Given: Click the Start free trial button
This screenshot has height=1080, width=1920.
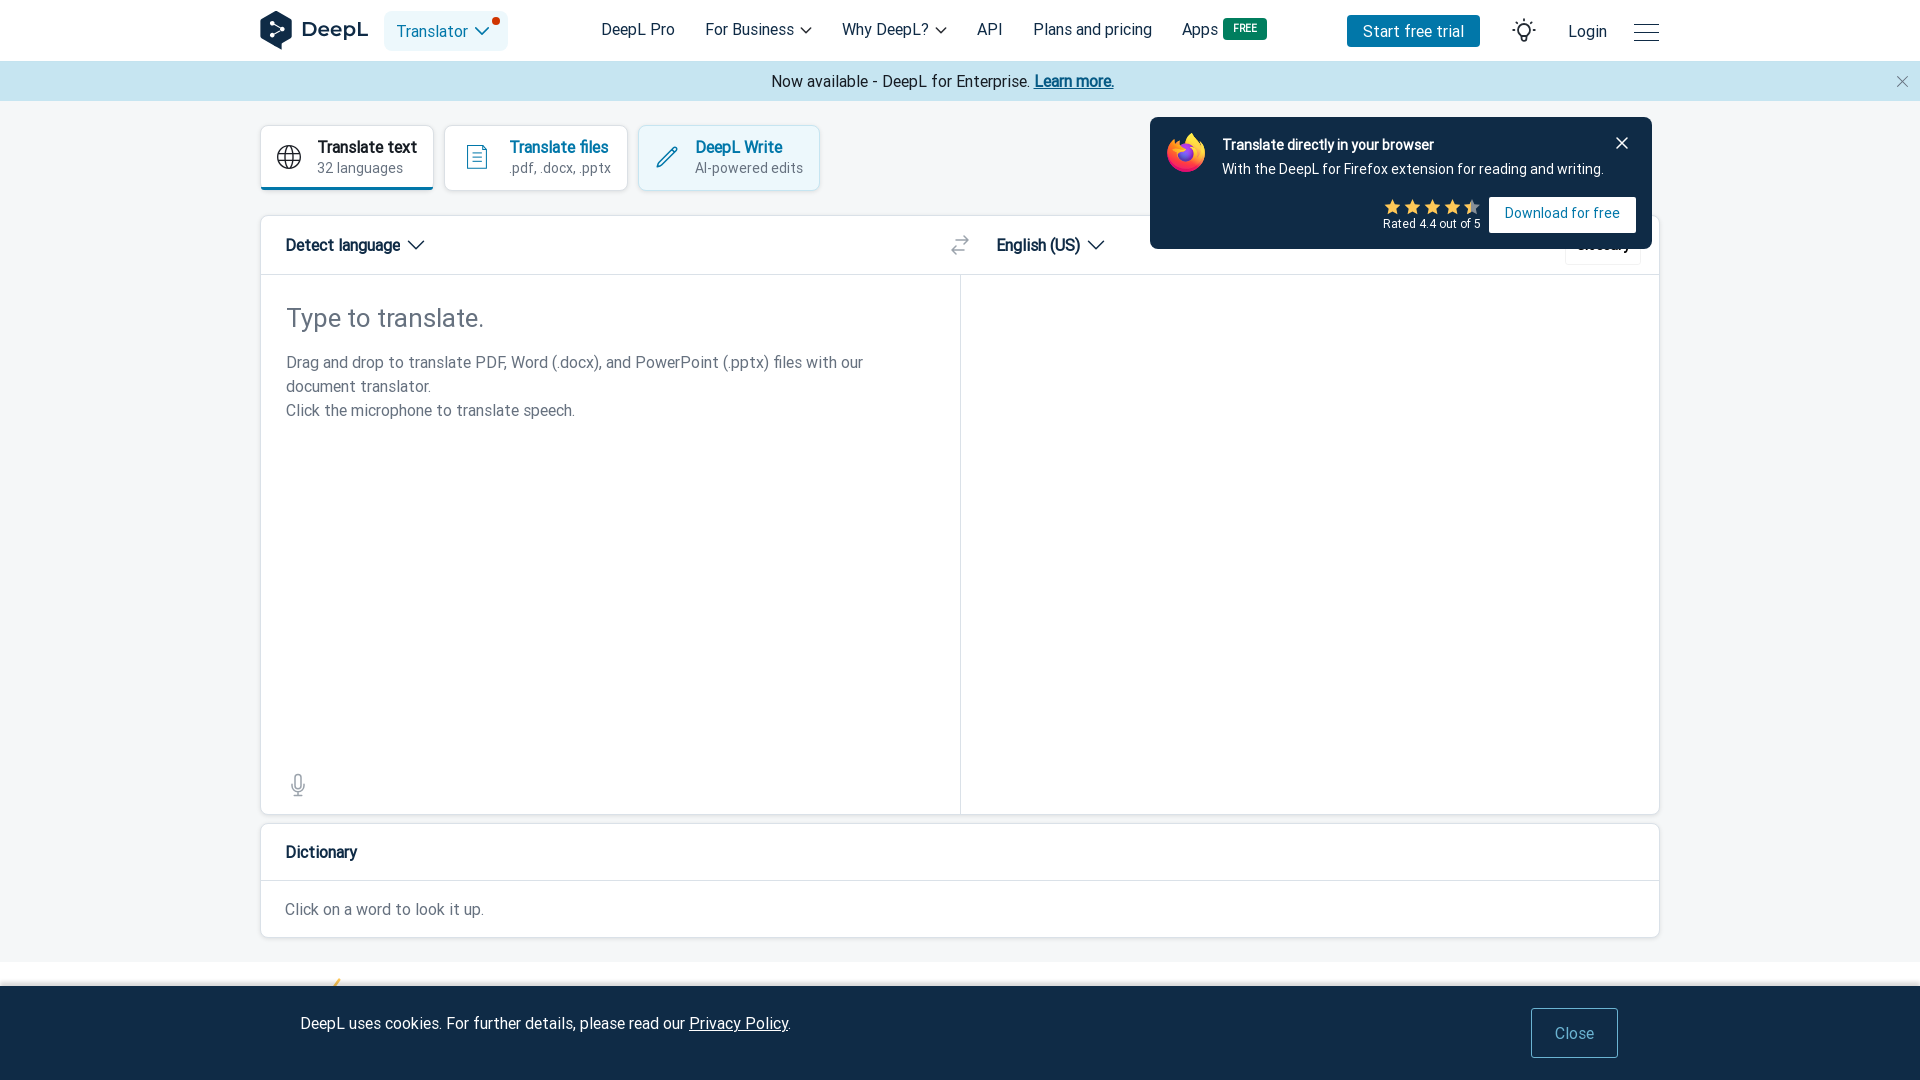Looking at the screenshot, I should tap(1412, 30).
